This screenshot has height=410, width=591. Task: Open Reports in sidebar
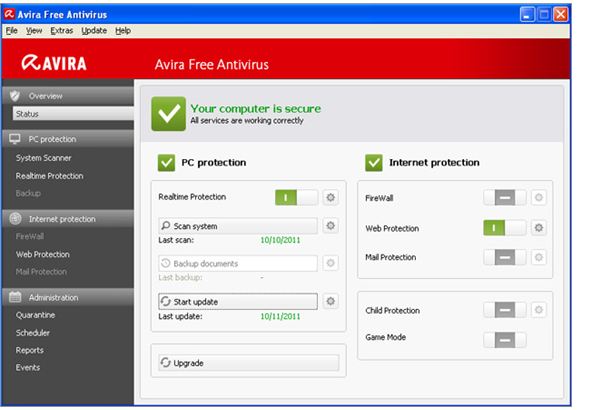click(29, 350)
